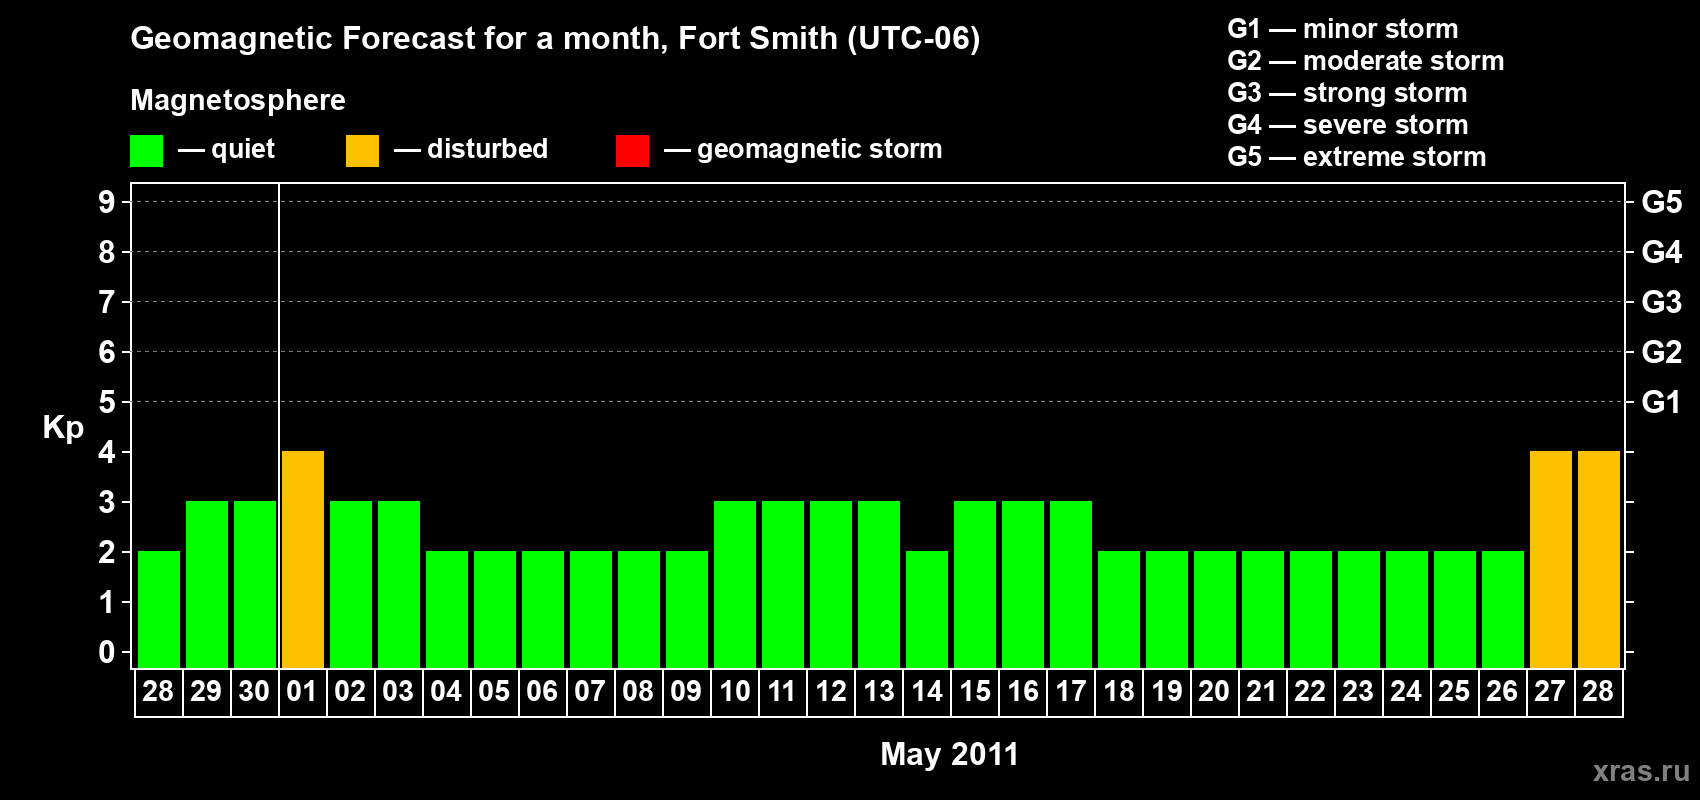Click the green bar for May 03

pyautogui.click(x=399, y=584)
